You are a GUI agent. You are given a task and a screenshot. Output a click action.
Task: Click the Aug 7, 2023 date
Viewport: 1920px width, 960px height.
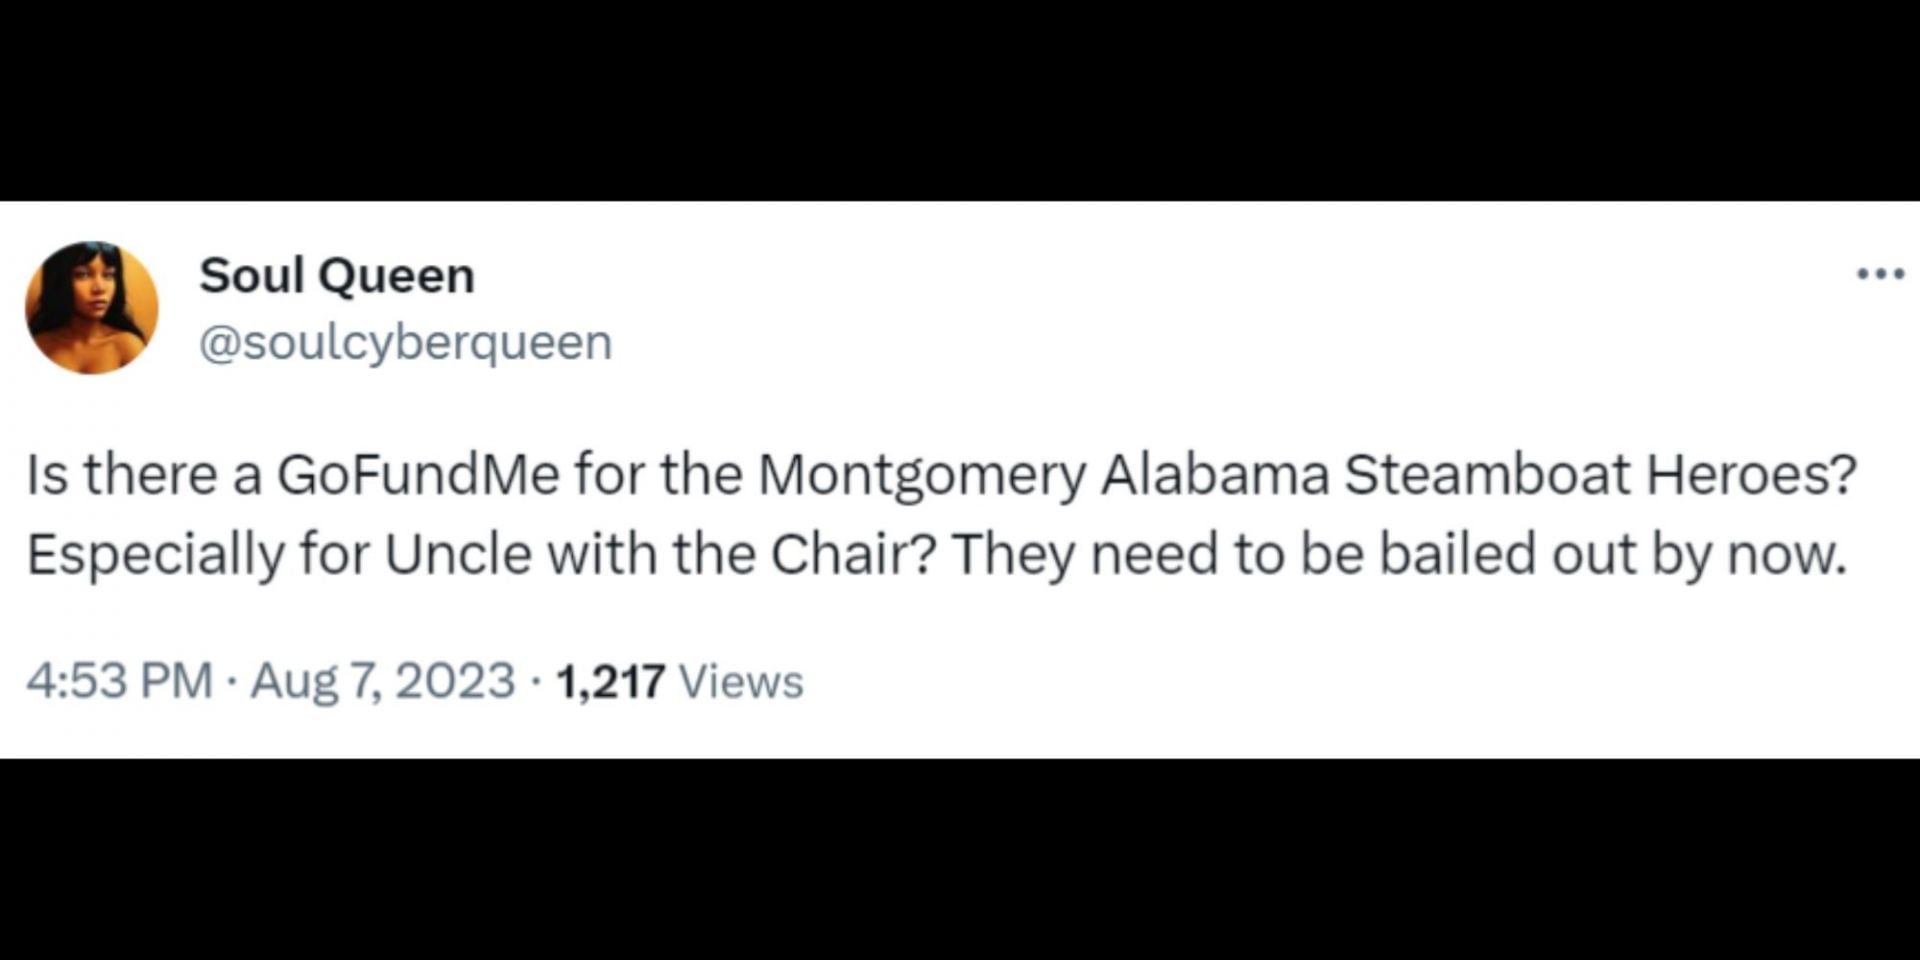pyautogui.click(x=382, y=681)
